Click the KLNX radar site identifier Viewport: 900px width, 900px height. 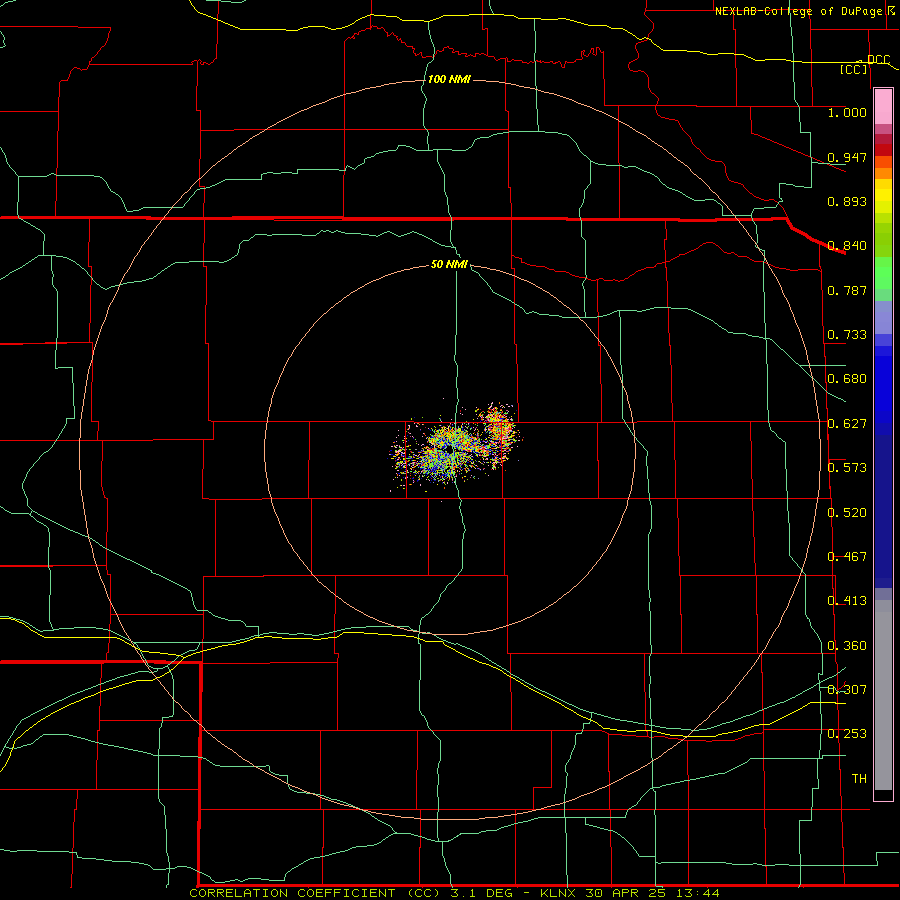point(559,893)
